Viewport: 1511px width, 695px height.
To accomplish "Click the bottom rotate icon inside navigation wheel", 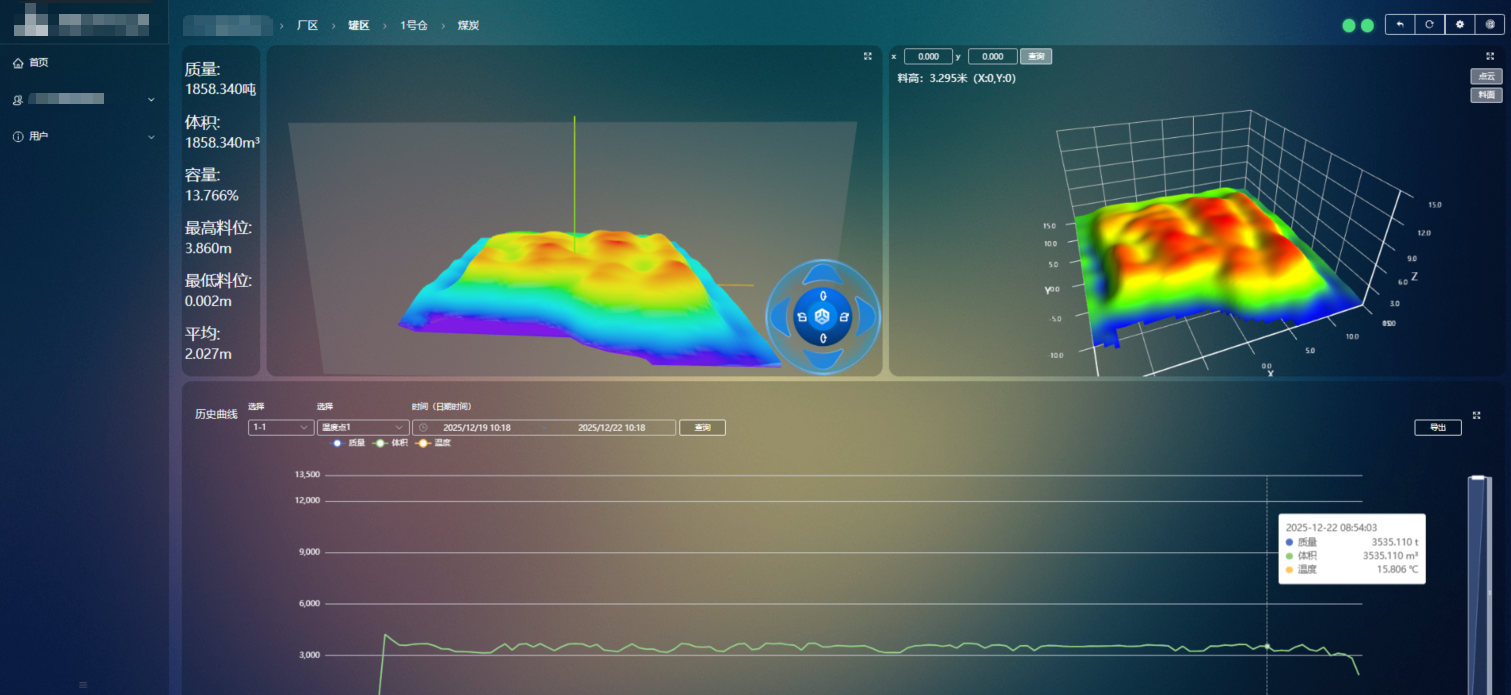I will tap(823, 338).
